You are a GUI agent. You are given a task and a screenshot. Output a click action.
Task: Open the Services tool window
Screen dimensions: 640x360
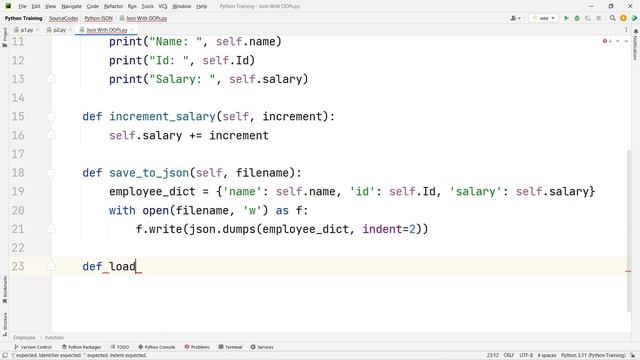click(262, 347)
